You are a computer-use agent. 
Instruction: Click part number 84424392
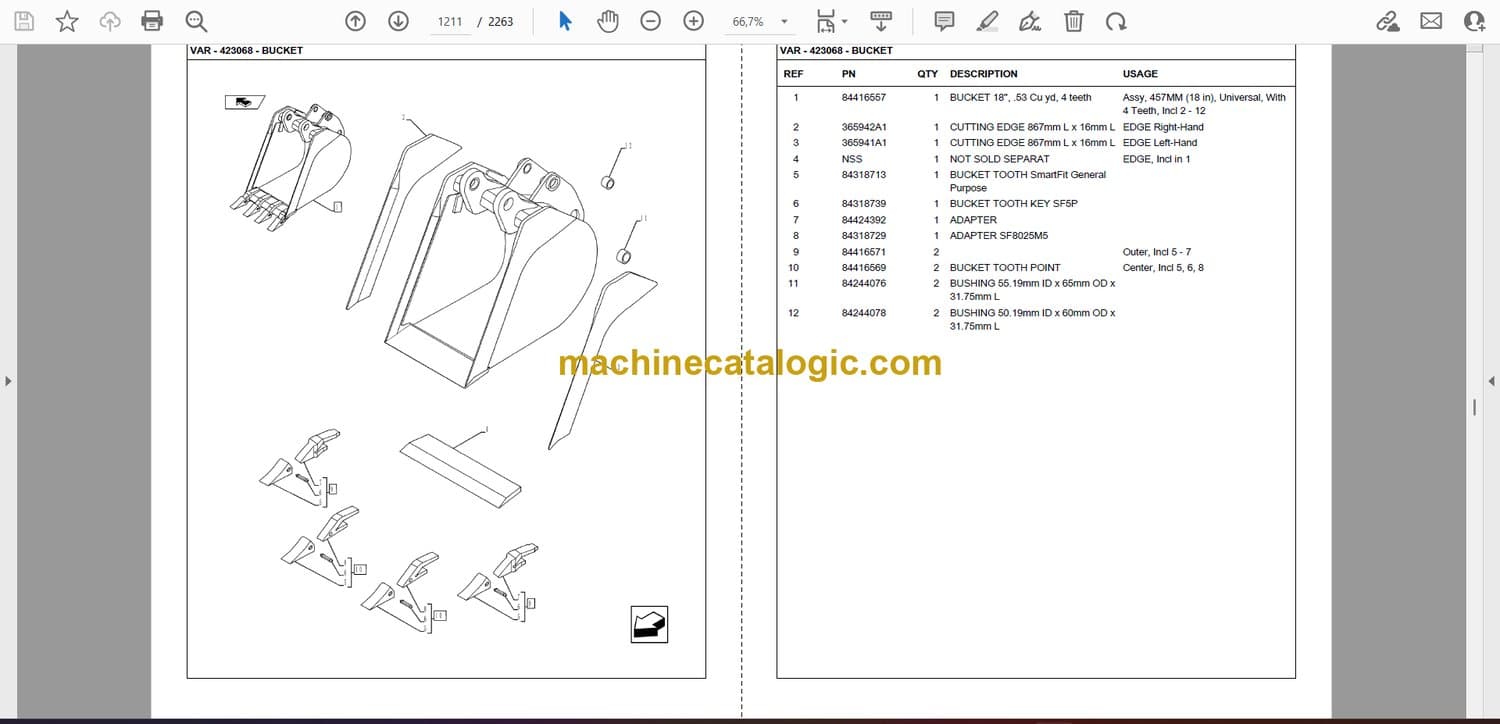(864, 220)
